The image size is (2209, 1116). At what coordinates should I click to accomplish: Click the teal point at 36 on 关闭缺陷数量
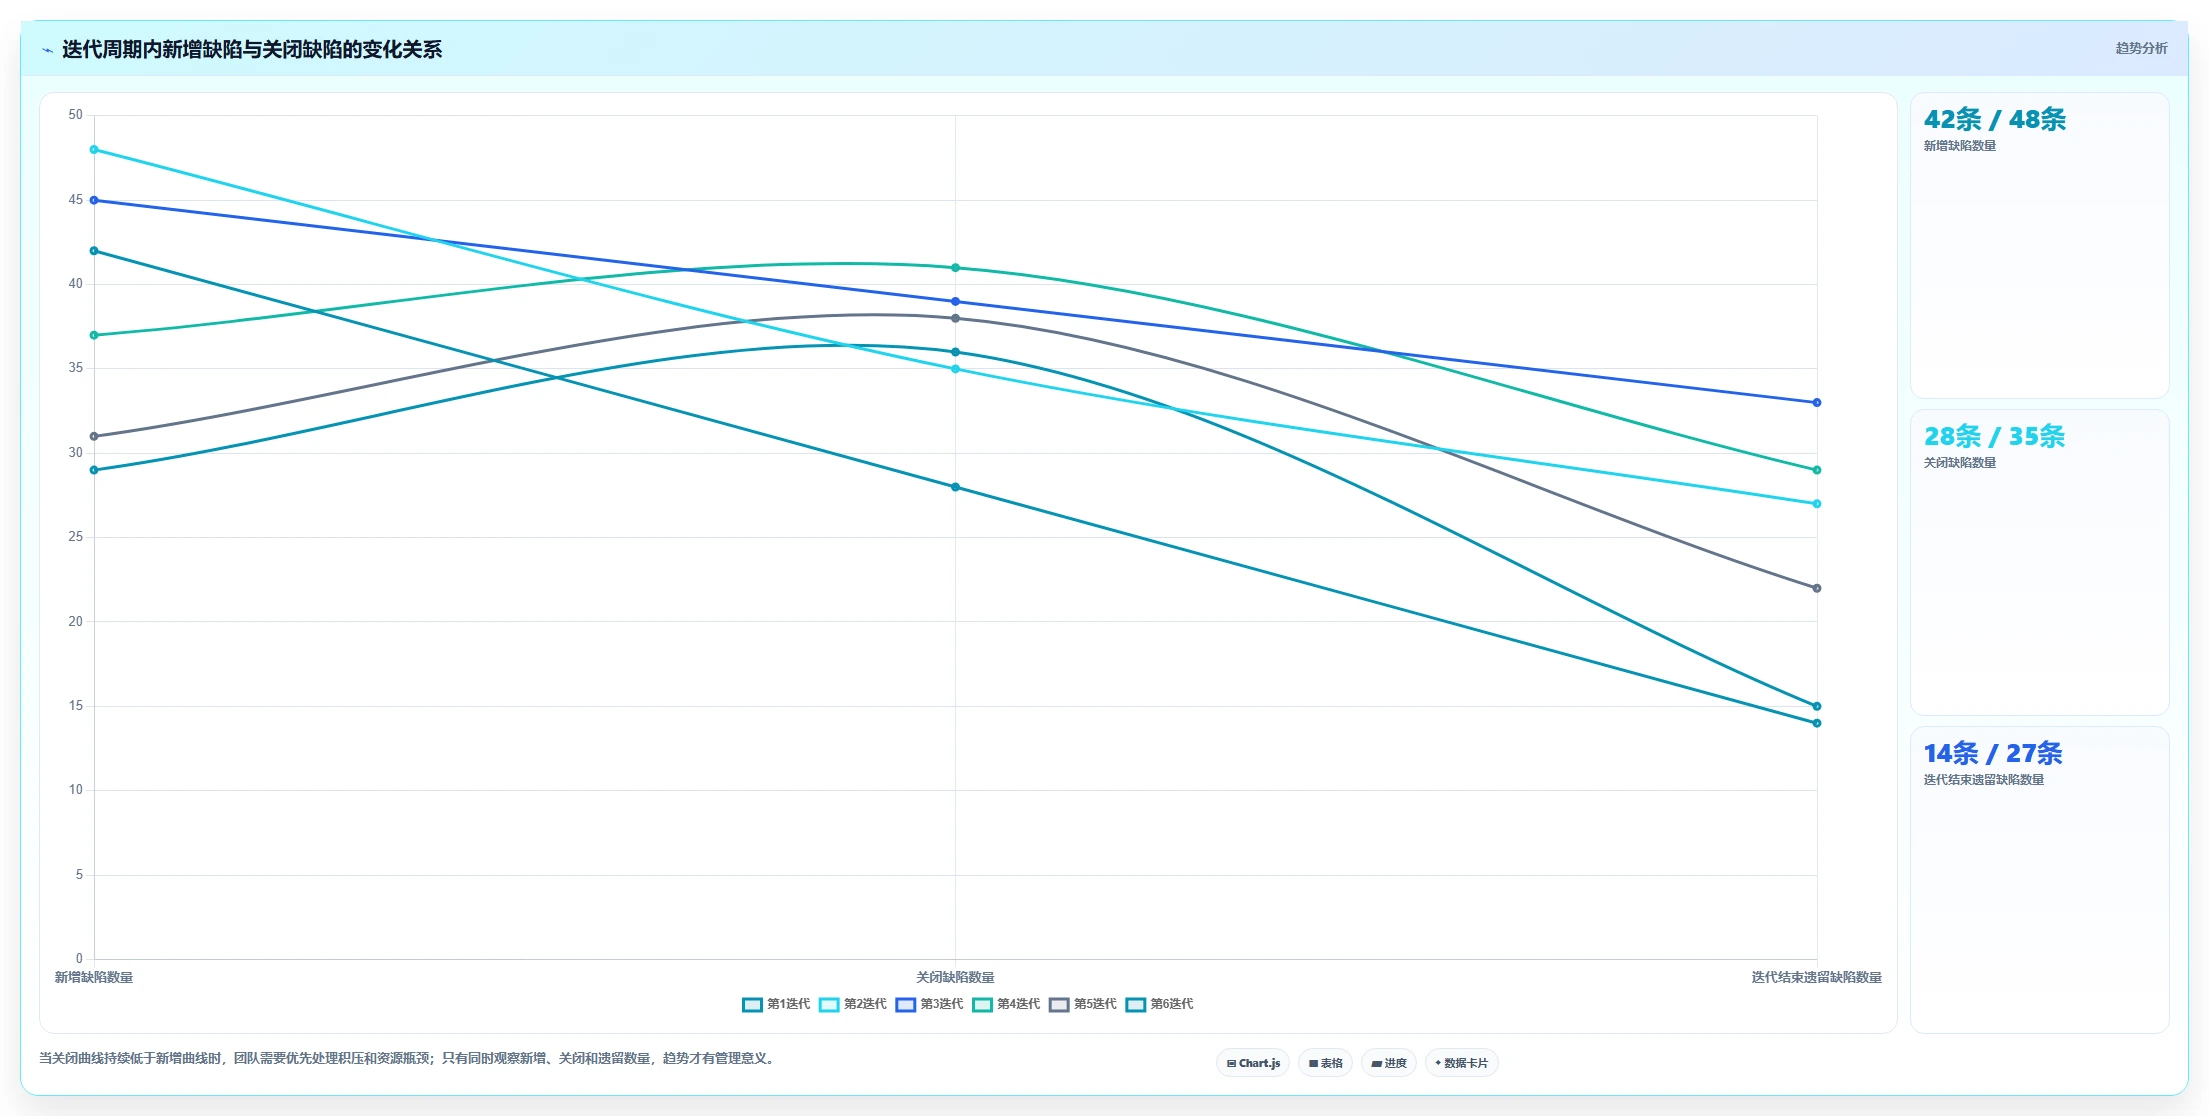pyautogui.click(x=955, y=352)
